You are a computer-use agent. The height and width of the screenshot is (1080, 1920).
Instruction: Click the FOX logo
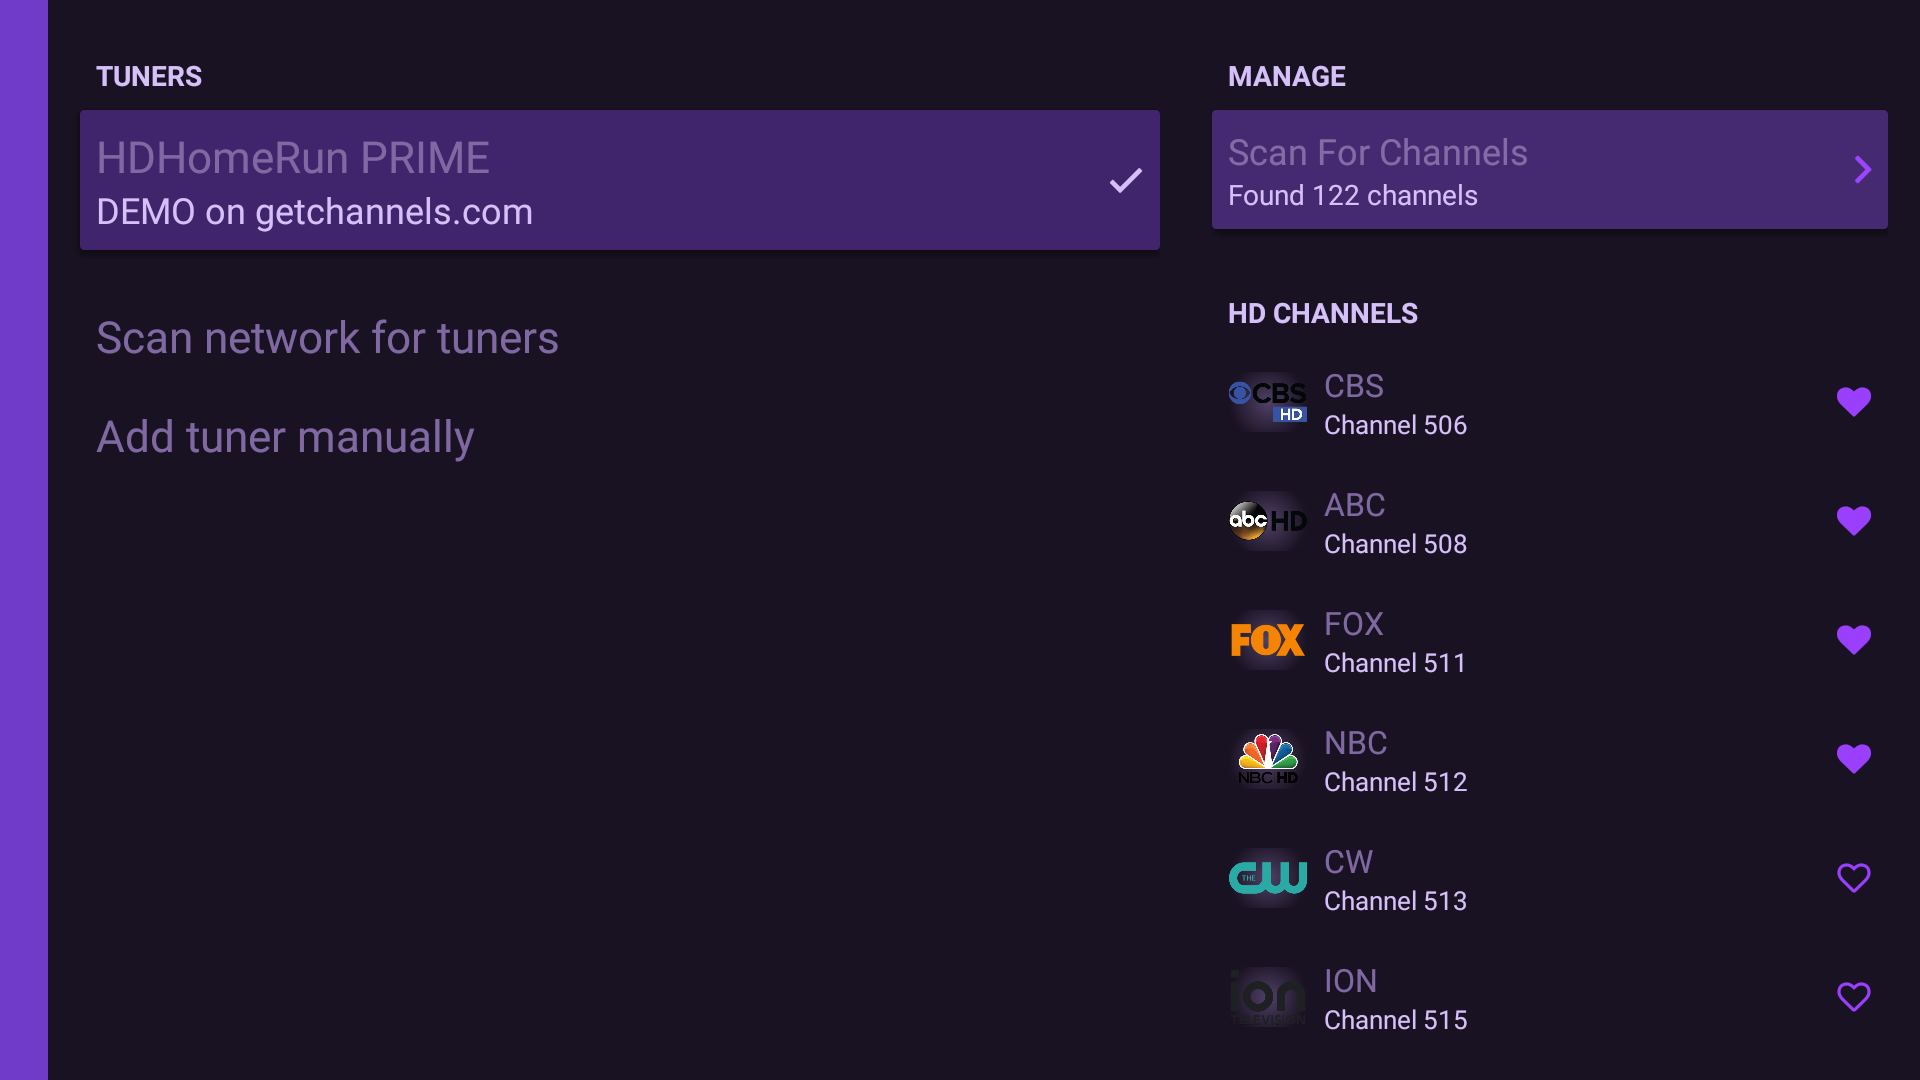(1268, 640)
